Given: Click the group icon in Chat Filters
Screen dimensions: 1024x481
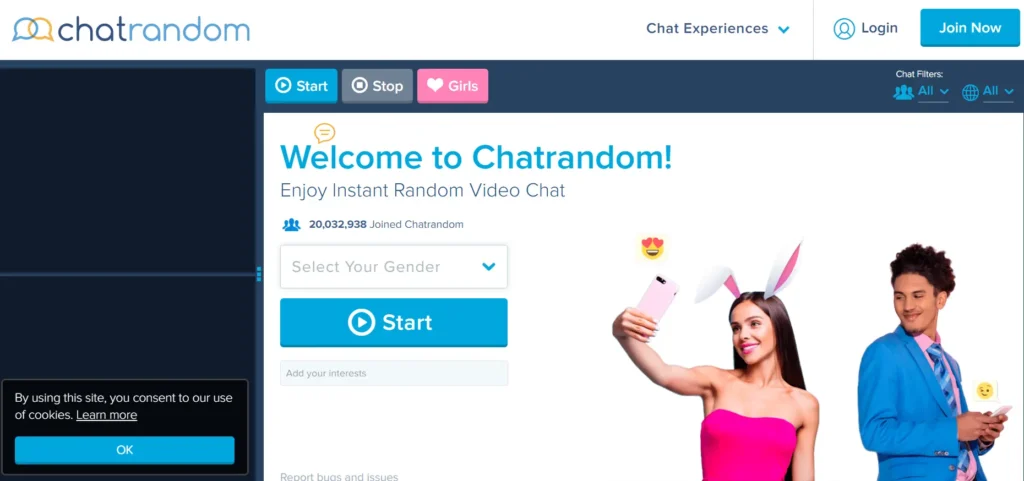Looking at the screenshot, I should [x=903, y=92].
